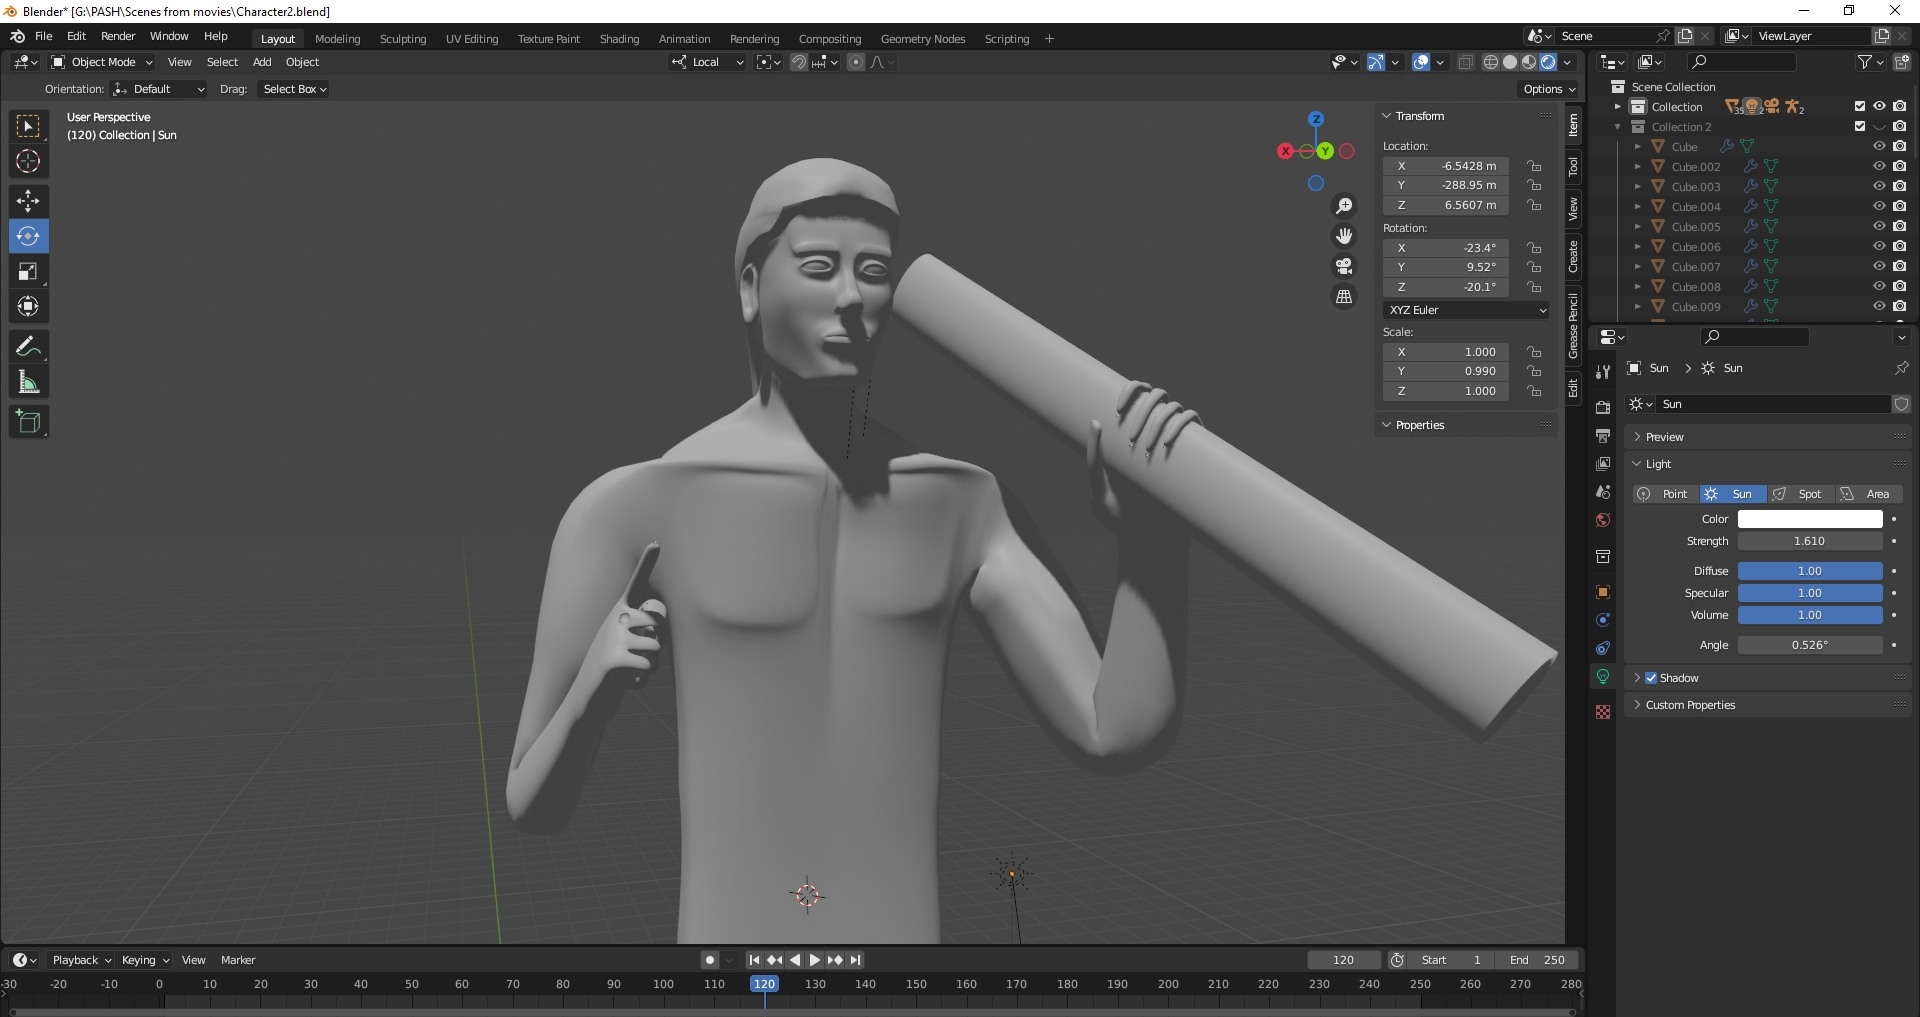Viewport: 1920px width, 1017px height.
Task: Set light type to Spot
Action: [1800, 494]
